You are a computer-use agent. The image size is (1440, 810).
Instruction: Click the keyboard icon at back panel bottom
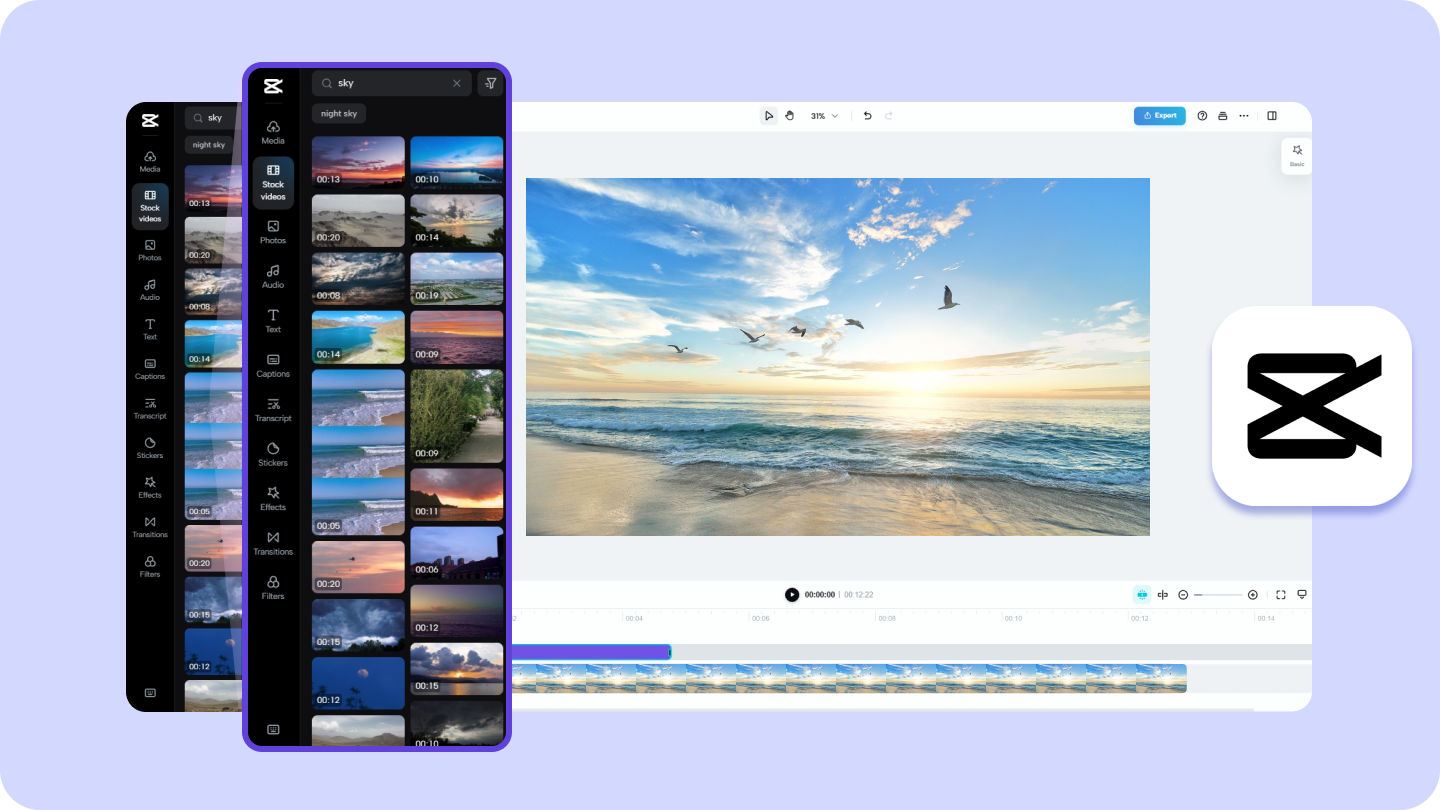[x=150, y=692]
